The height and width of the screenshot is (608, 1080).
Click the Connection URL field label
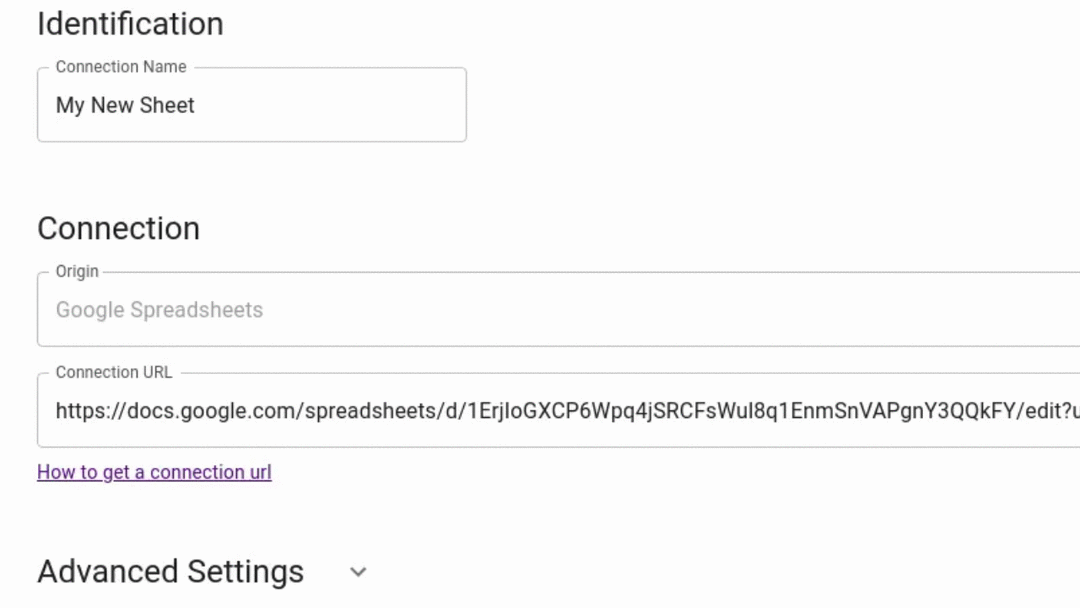[115, 372]
